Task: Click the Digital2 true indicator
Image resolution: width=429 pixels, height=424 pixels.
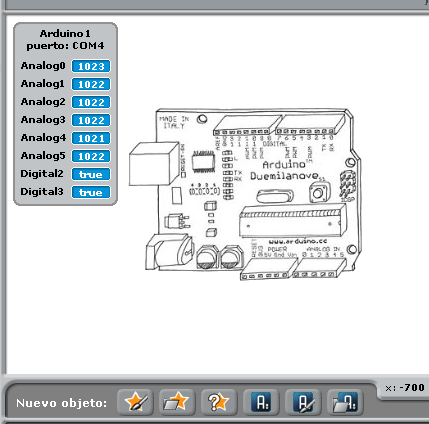Action: (91, 174)
